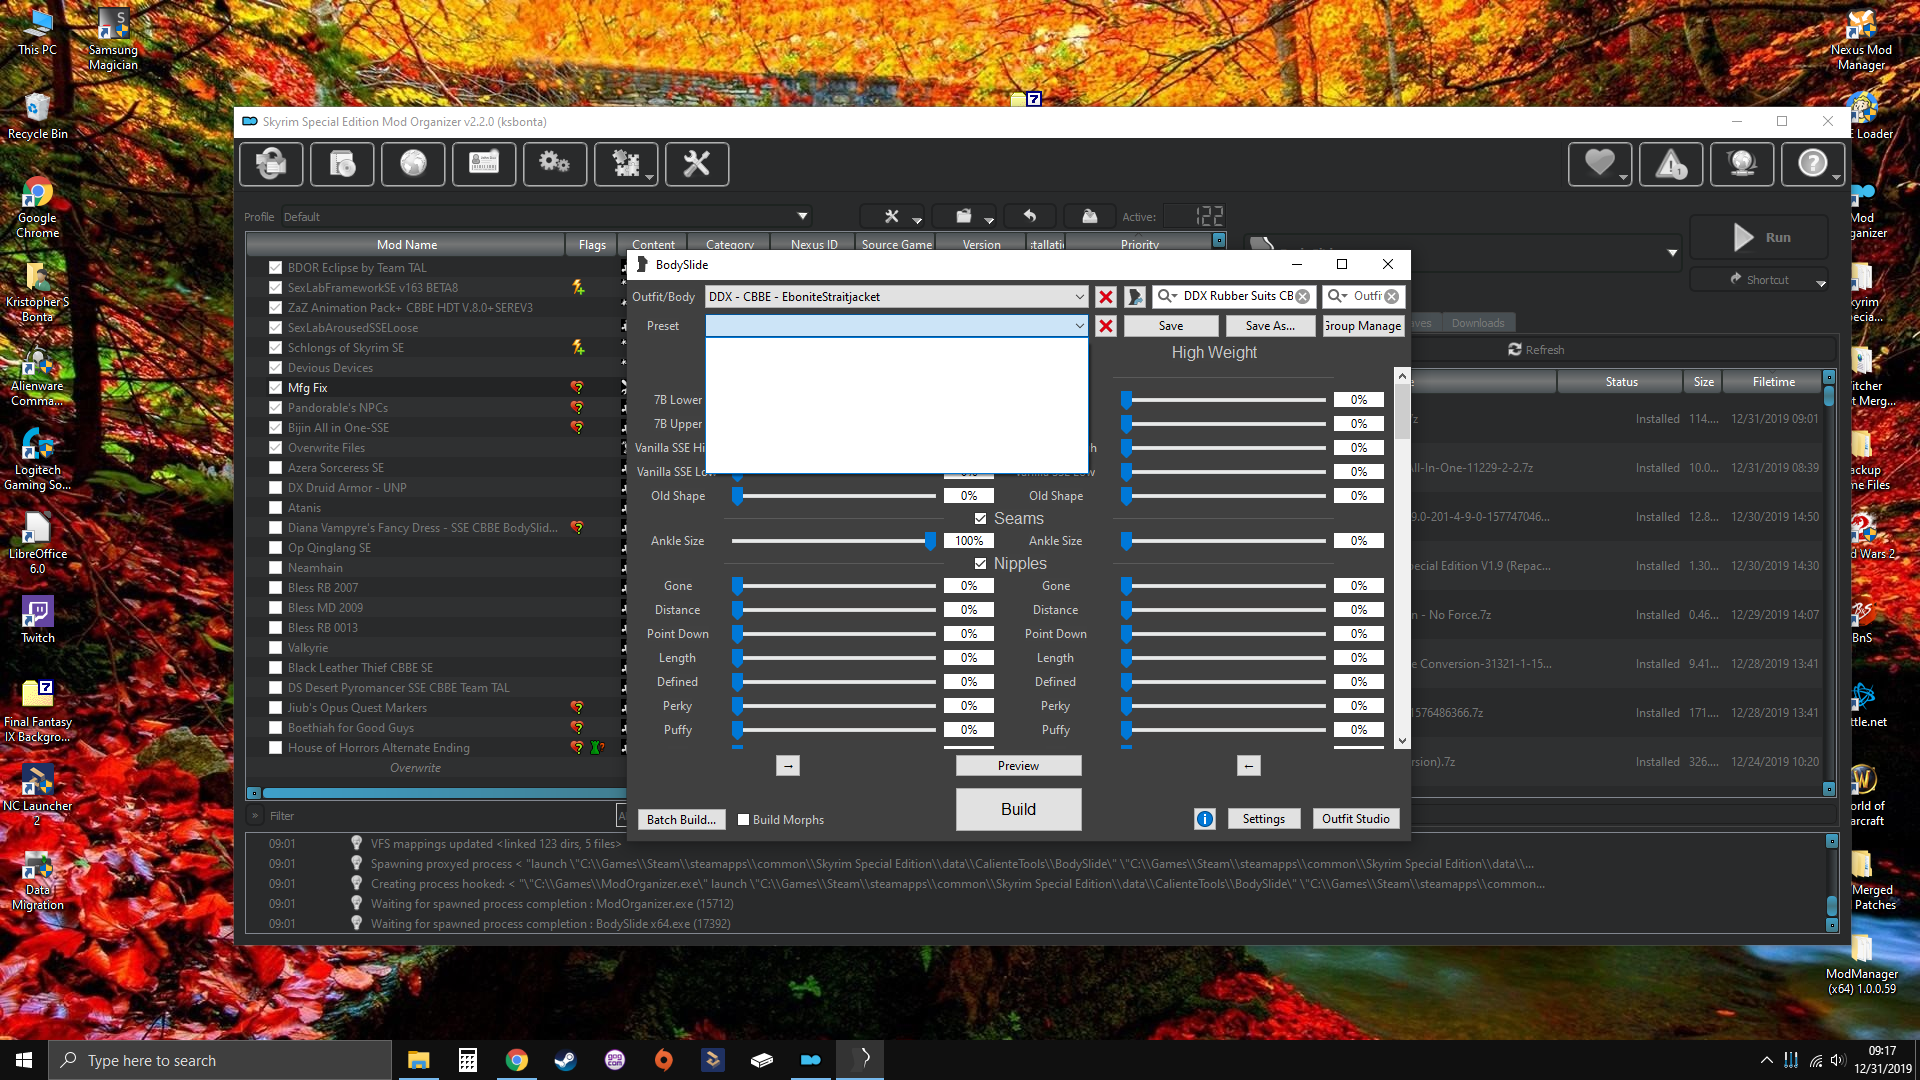Image resolution: width=1920 pixels, height=1080 pixels.
Task: Uncheck the Seams category checkbox
Action: click(x=981, y=519)
